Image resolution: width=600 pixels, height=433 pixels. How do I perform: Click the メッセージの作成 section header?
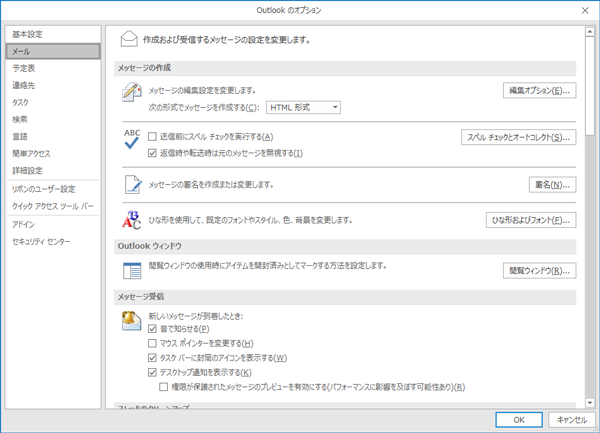(345, 68)
